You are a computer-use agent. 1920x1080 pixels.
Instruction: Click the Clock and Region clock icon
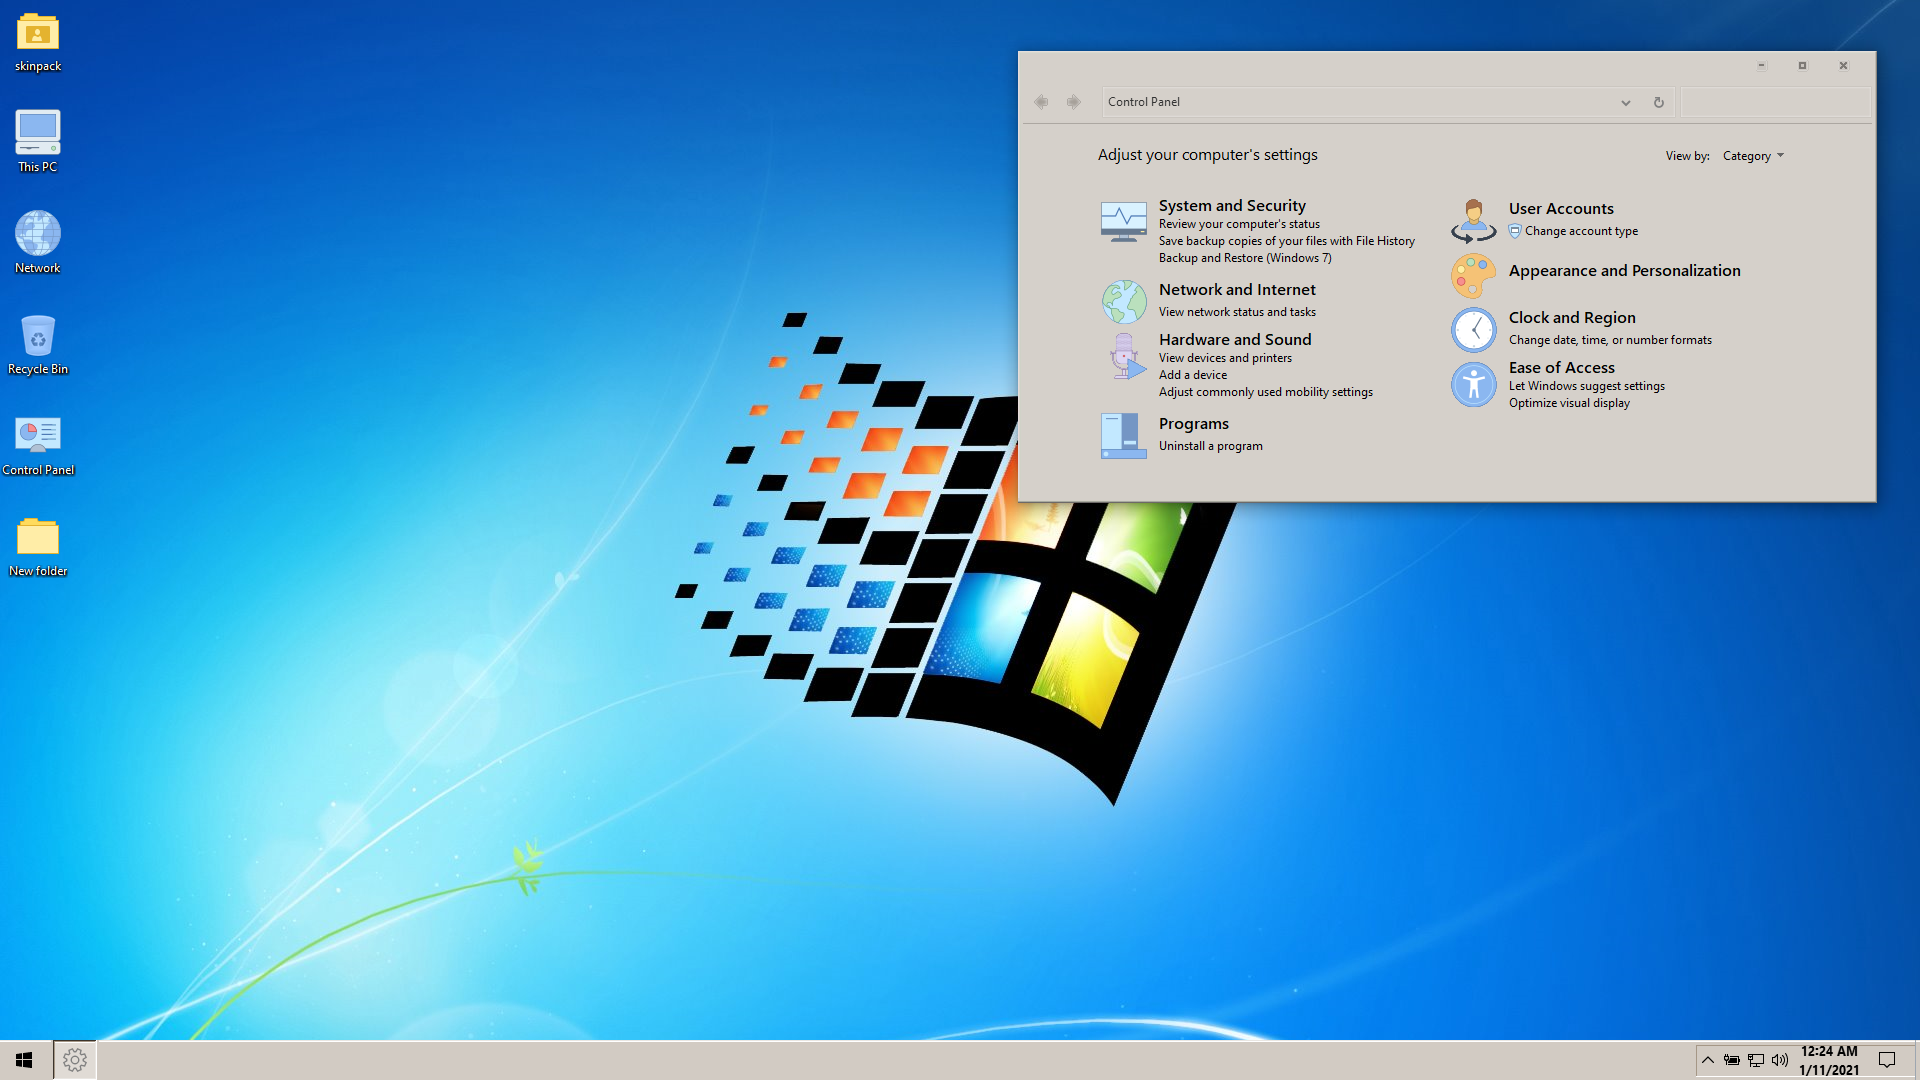point(1473,330)
